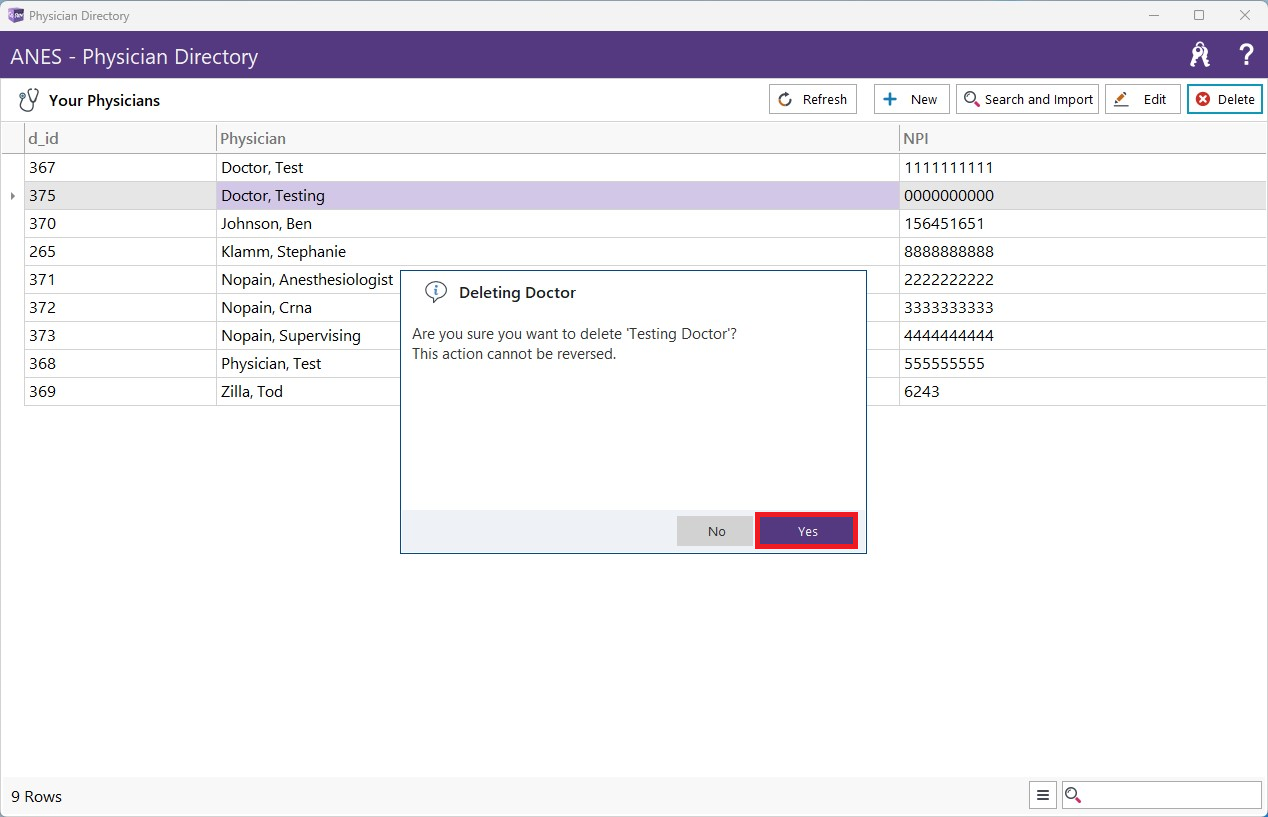Click the Delete button in toolbar

click(1224, 99)
